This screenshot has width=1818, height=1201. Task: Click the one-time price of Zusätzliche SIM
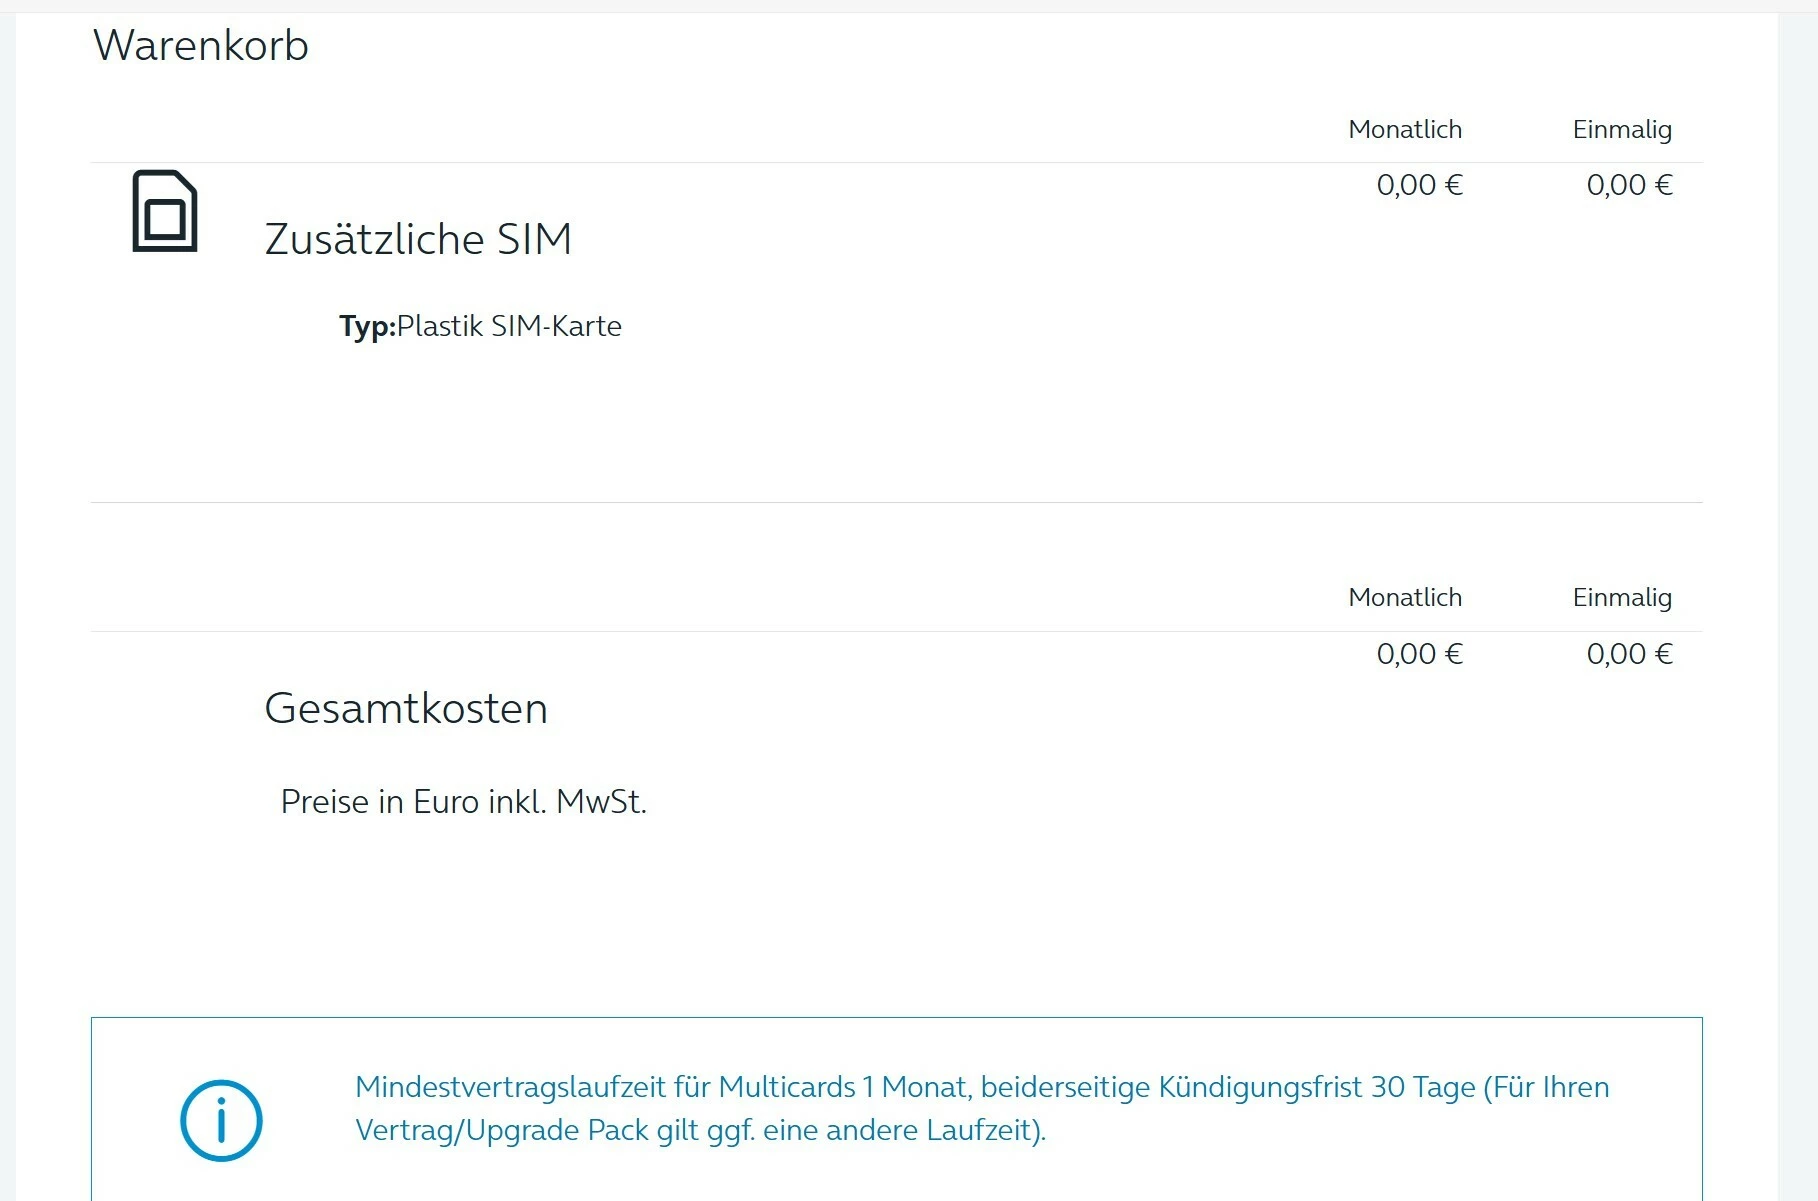(1629, 185)
